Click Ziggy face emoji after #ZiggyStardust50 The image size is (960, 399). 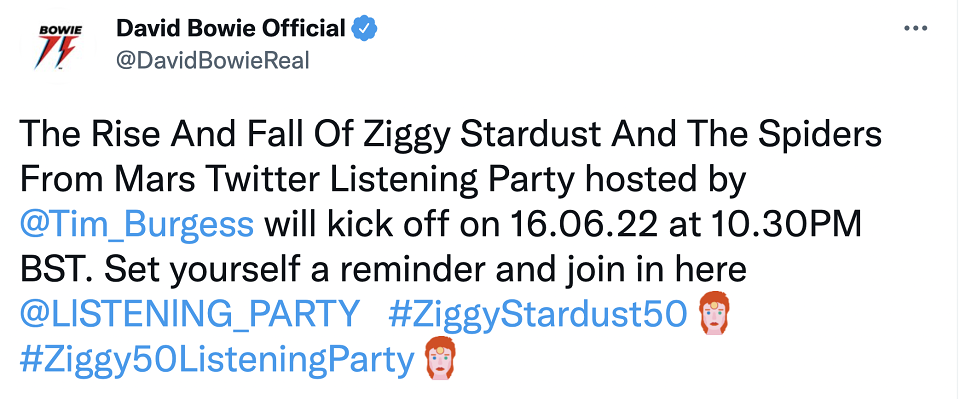click(x=713, y=314)
